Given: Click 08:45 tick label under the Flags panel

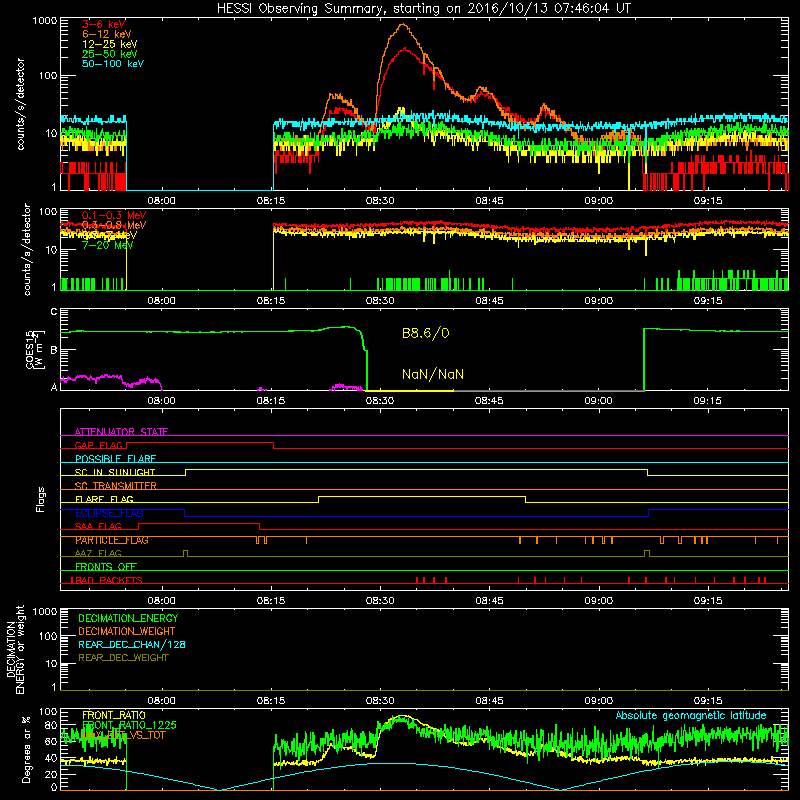Looking at the screenshot, I should (489, 601).
